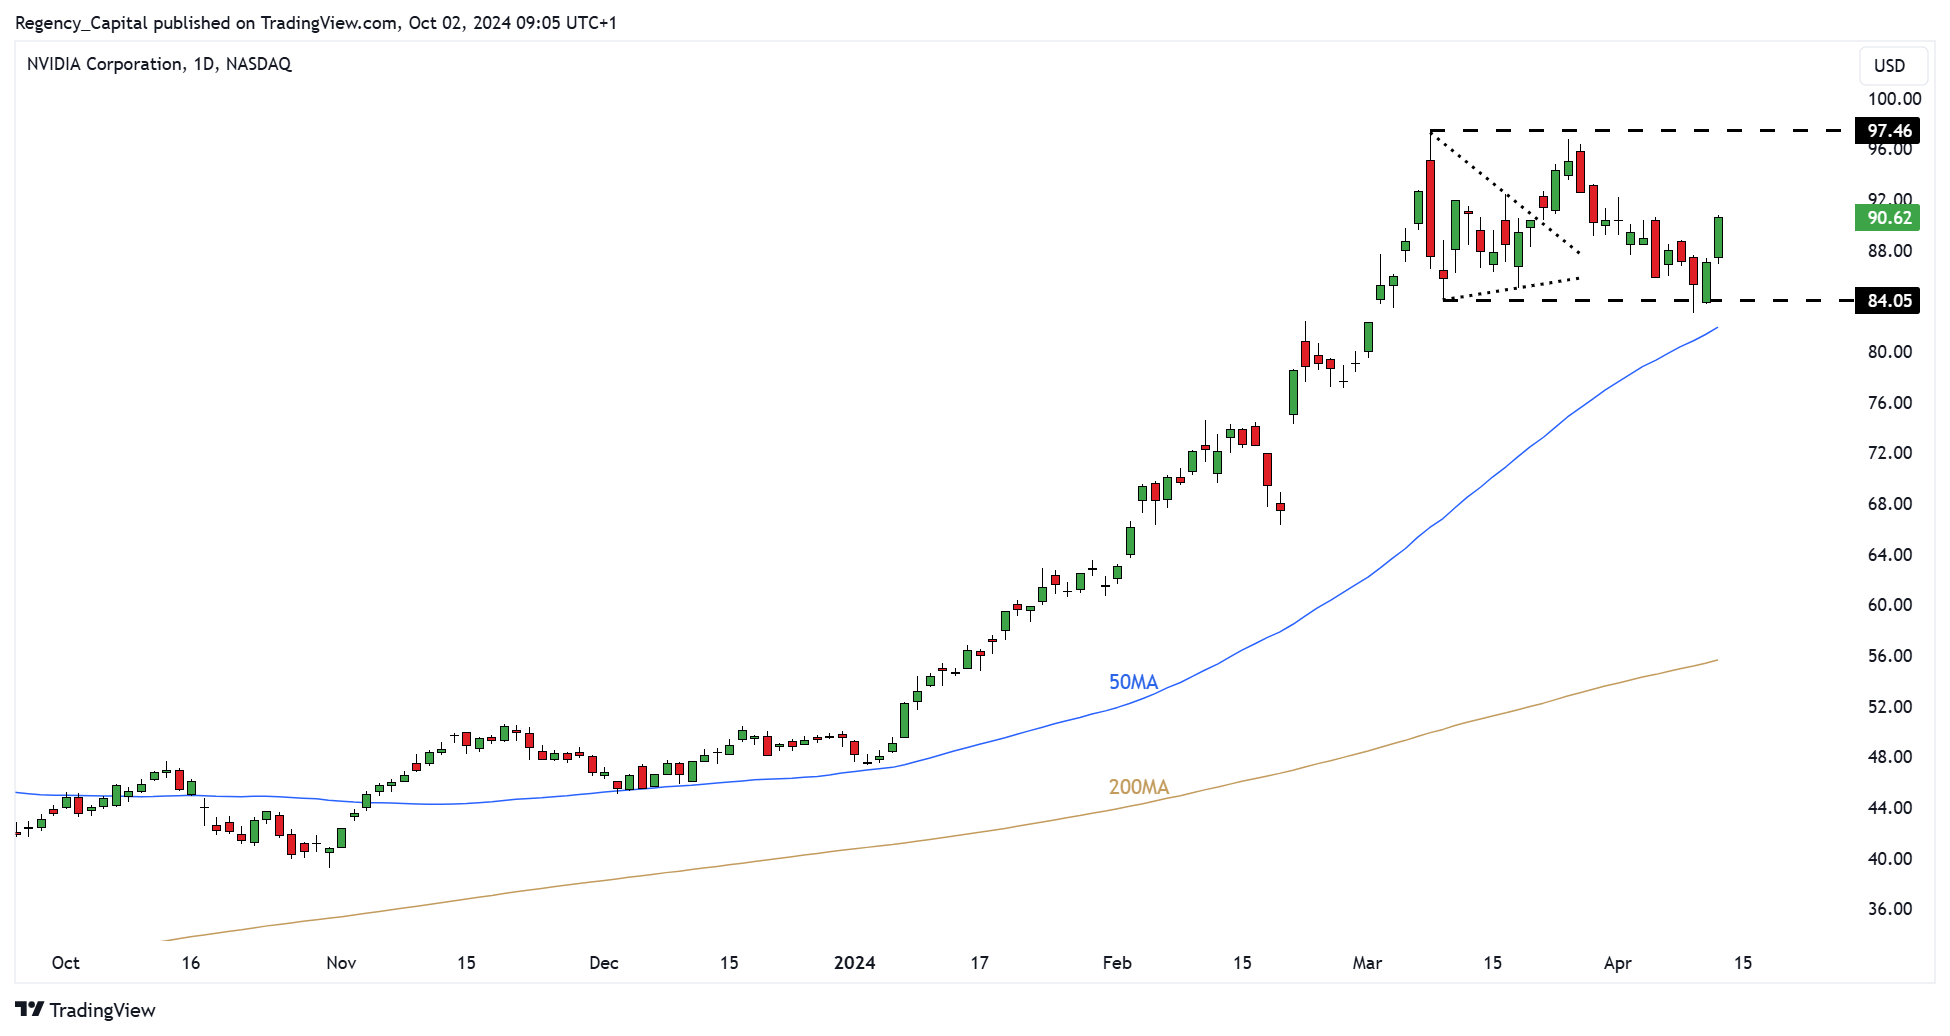Screen dimensions: 1950x1036
Task: Click the 40.00 price axis value
Action: coord(1890,859)
